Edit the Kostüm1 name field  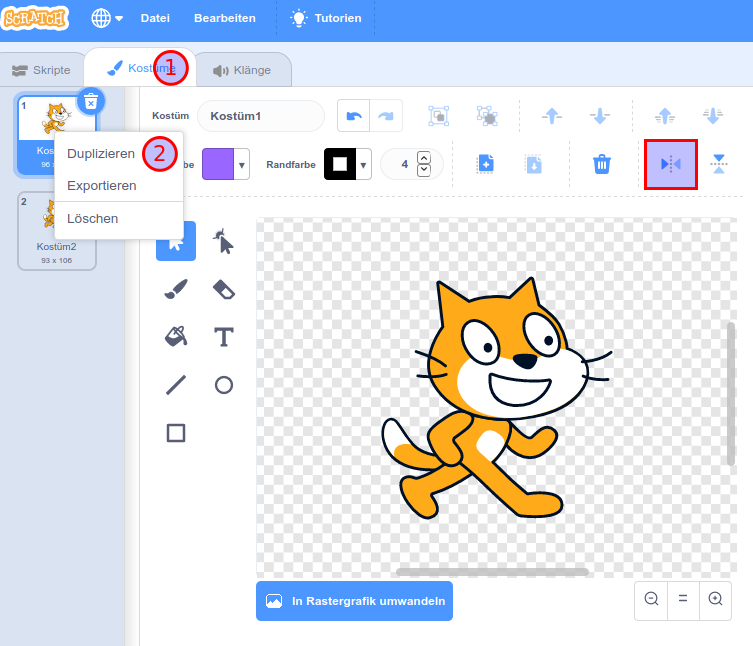[261, 116]
